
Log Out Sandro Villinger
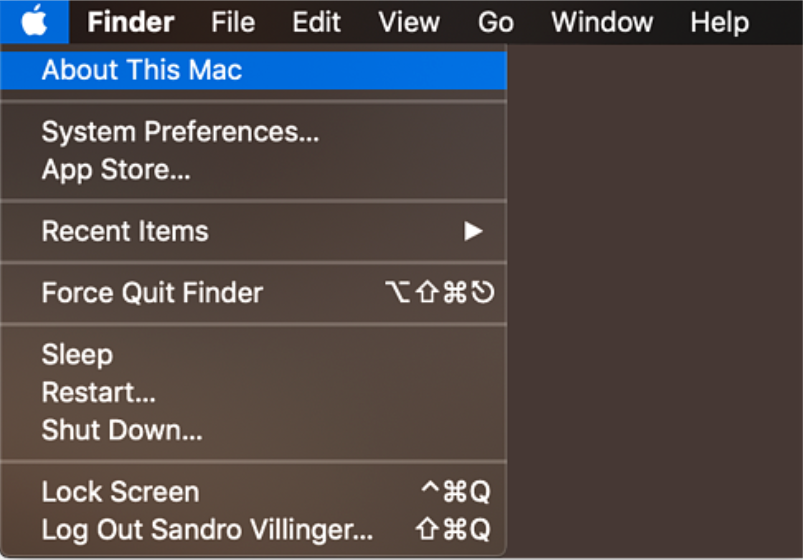[x=207, y=529]
